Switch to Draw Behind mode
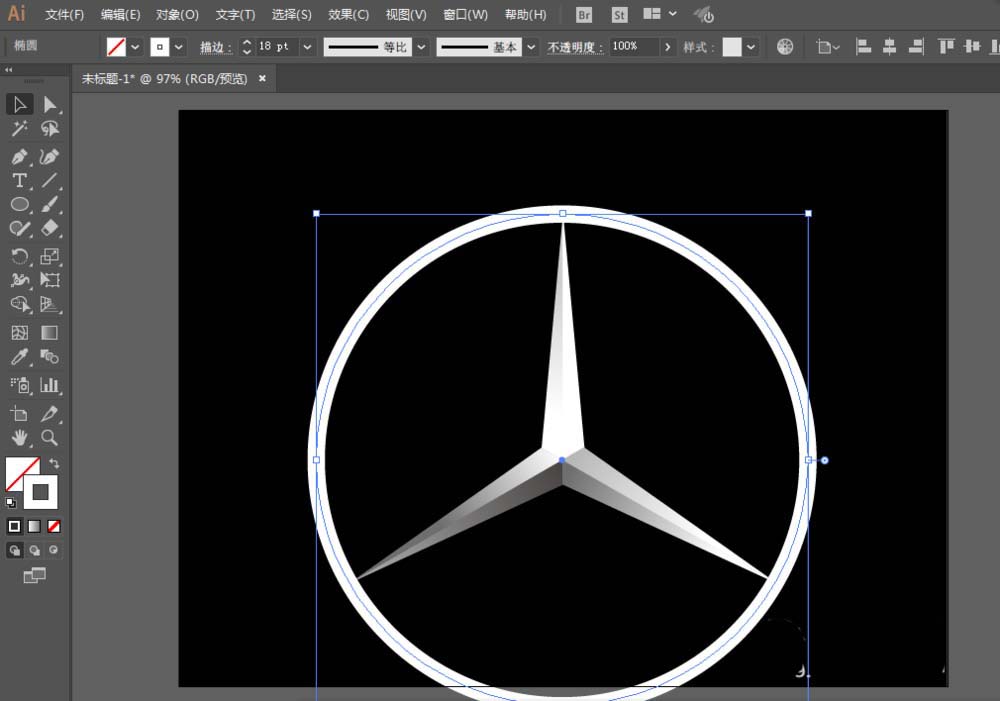1000x701 pixels. coord(34,550)
